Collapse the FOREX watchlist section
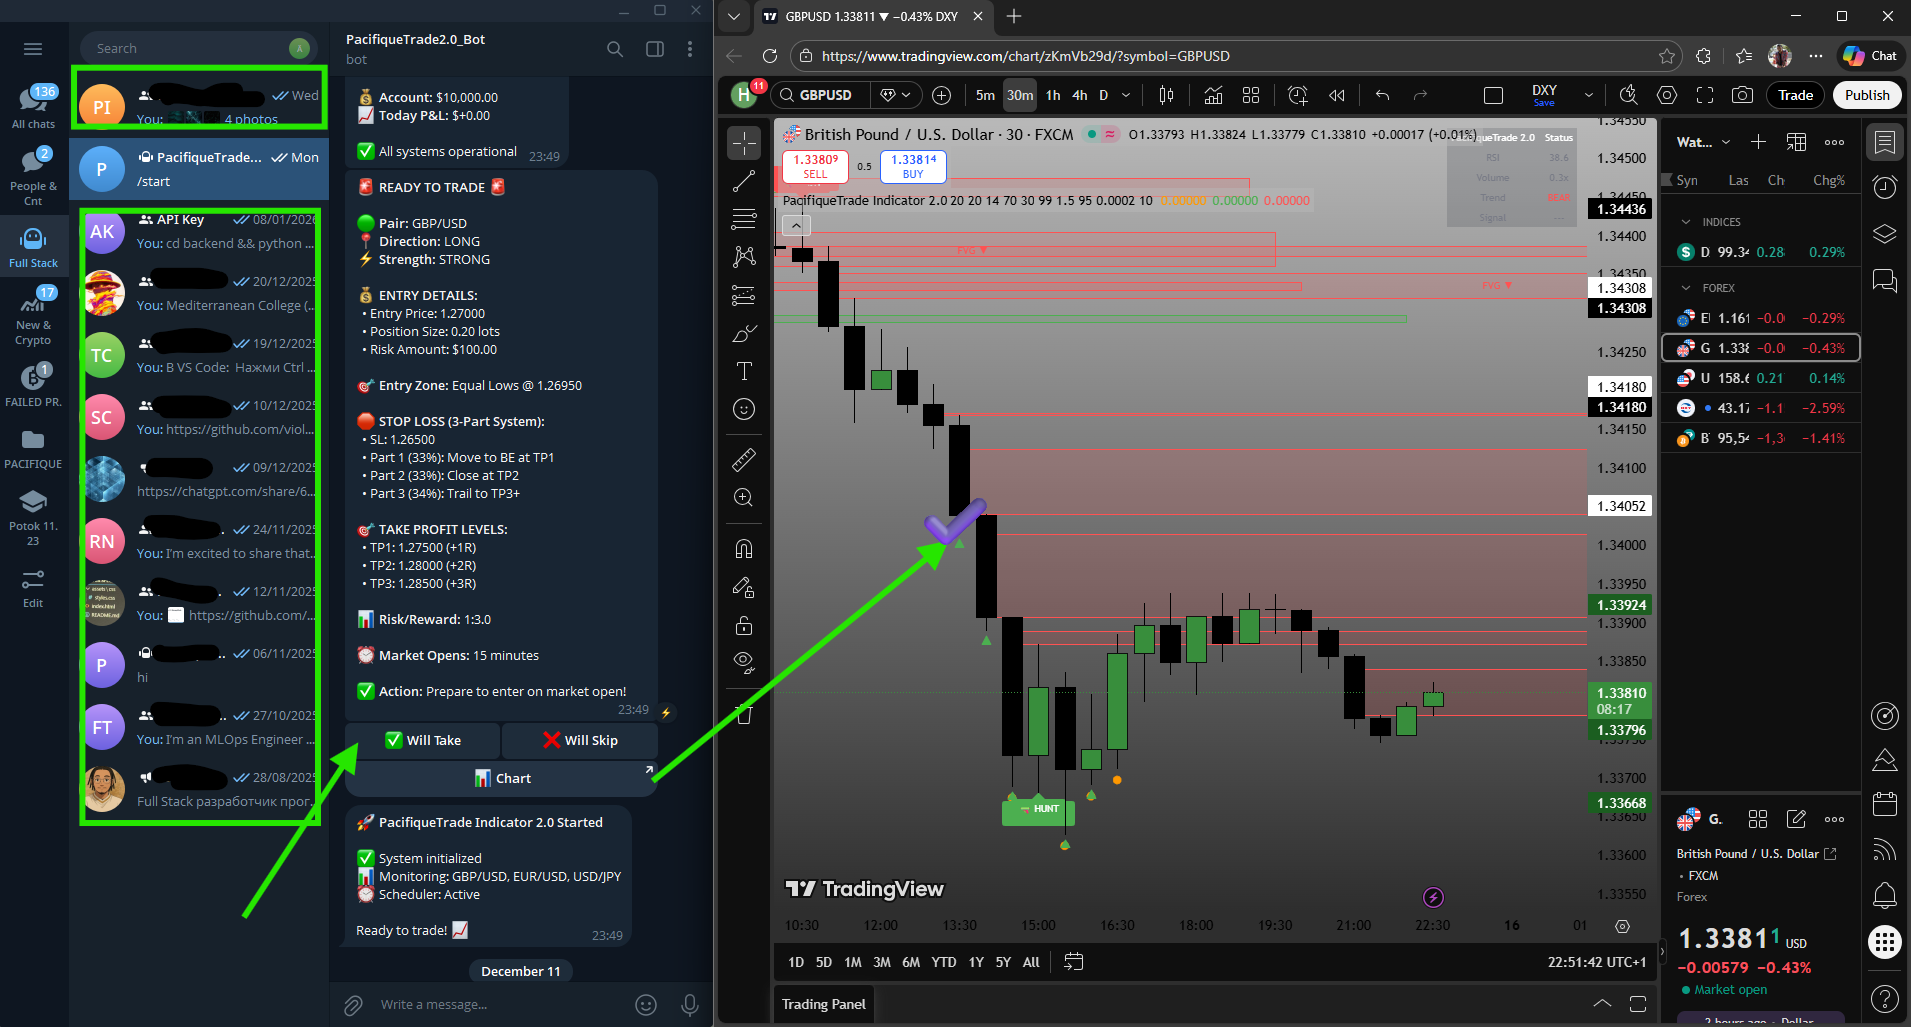The height and width of the screenshot is (1027, 1911). tap(1686, 288)
